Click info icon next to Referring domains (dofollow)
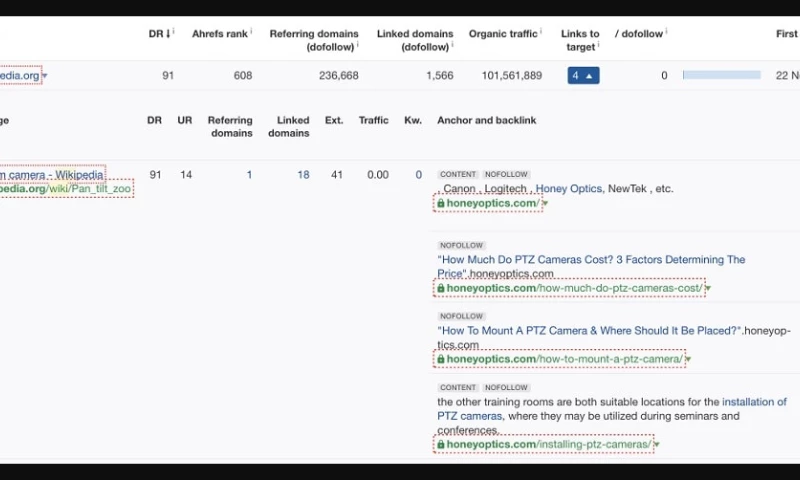 (357, 44)
